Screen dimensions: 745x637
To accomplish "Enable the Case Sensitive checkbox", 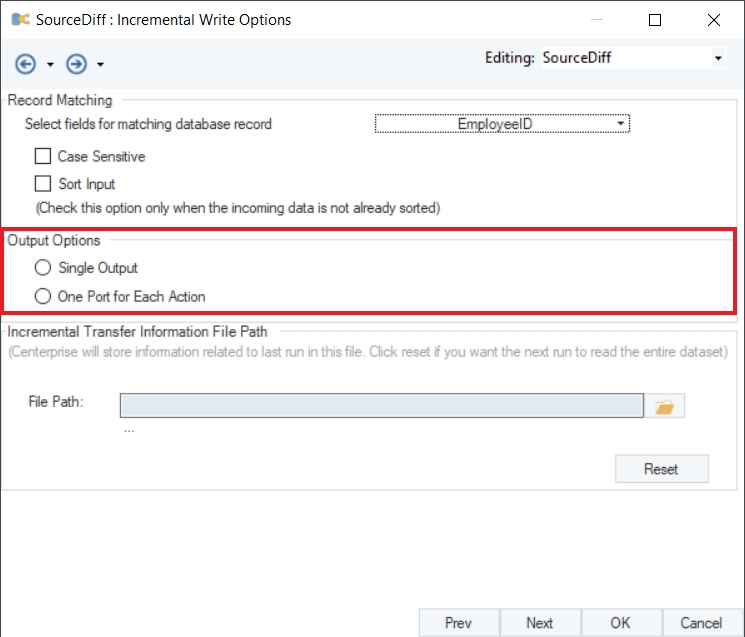I will click(43, 156).
